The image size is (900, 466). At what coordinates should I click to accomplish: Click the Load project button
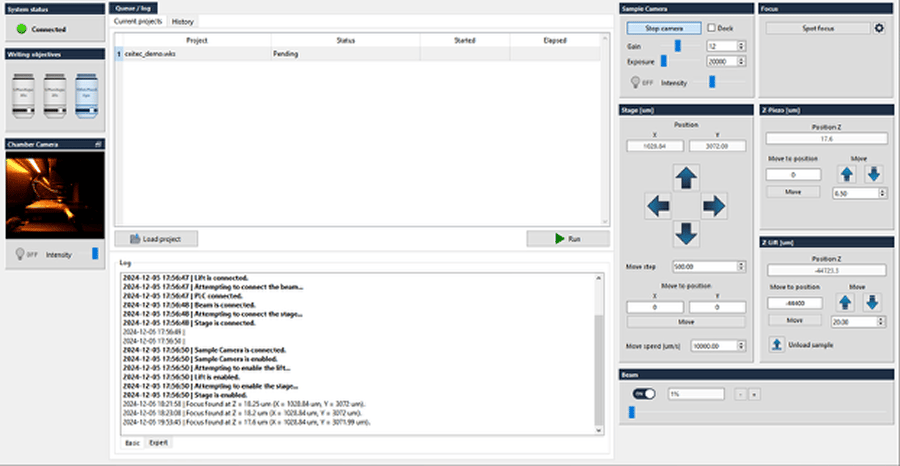pyautogui.click(x=156, y=239)
